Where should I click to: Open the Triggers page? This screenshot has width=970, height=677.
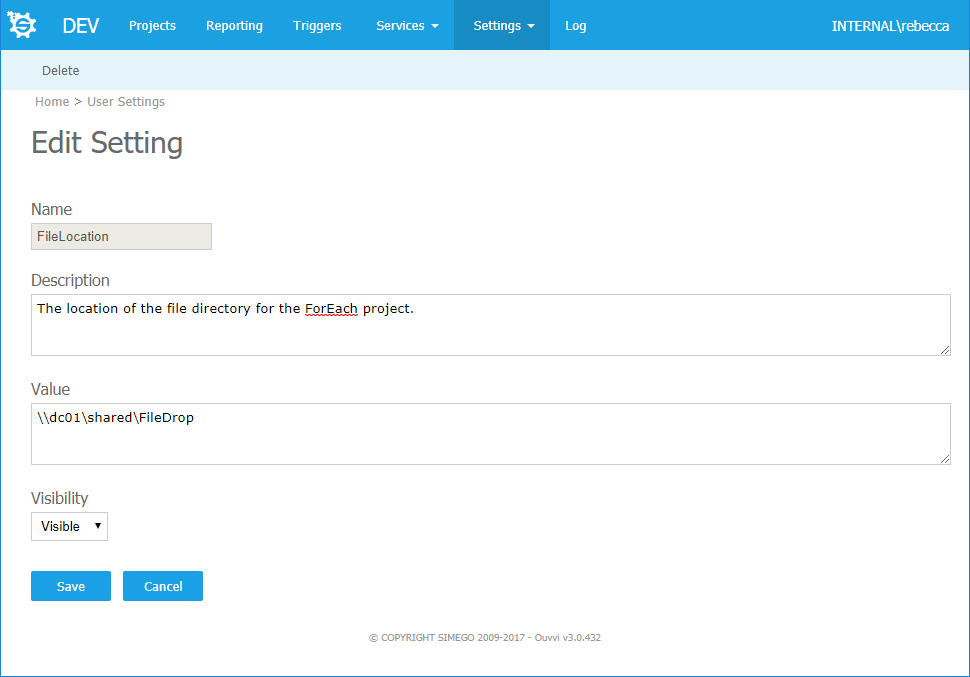coord(317,25)
